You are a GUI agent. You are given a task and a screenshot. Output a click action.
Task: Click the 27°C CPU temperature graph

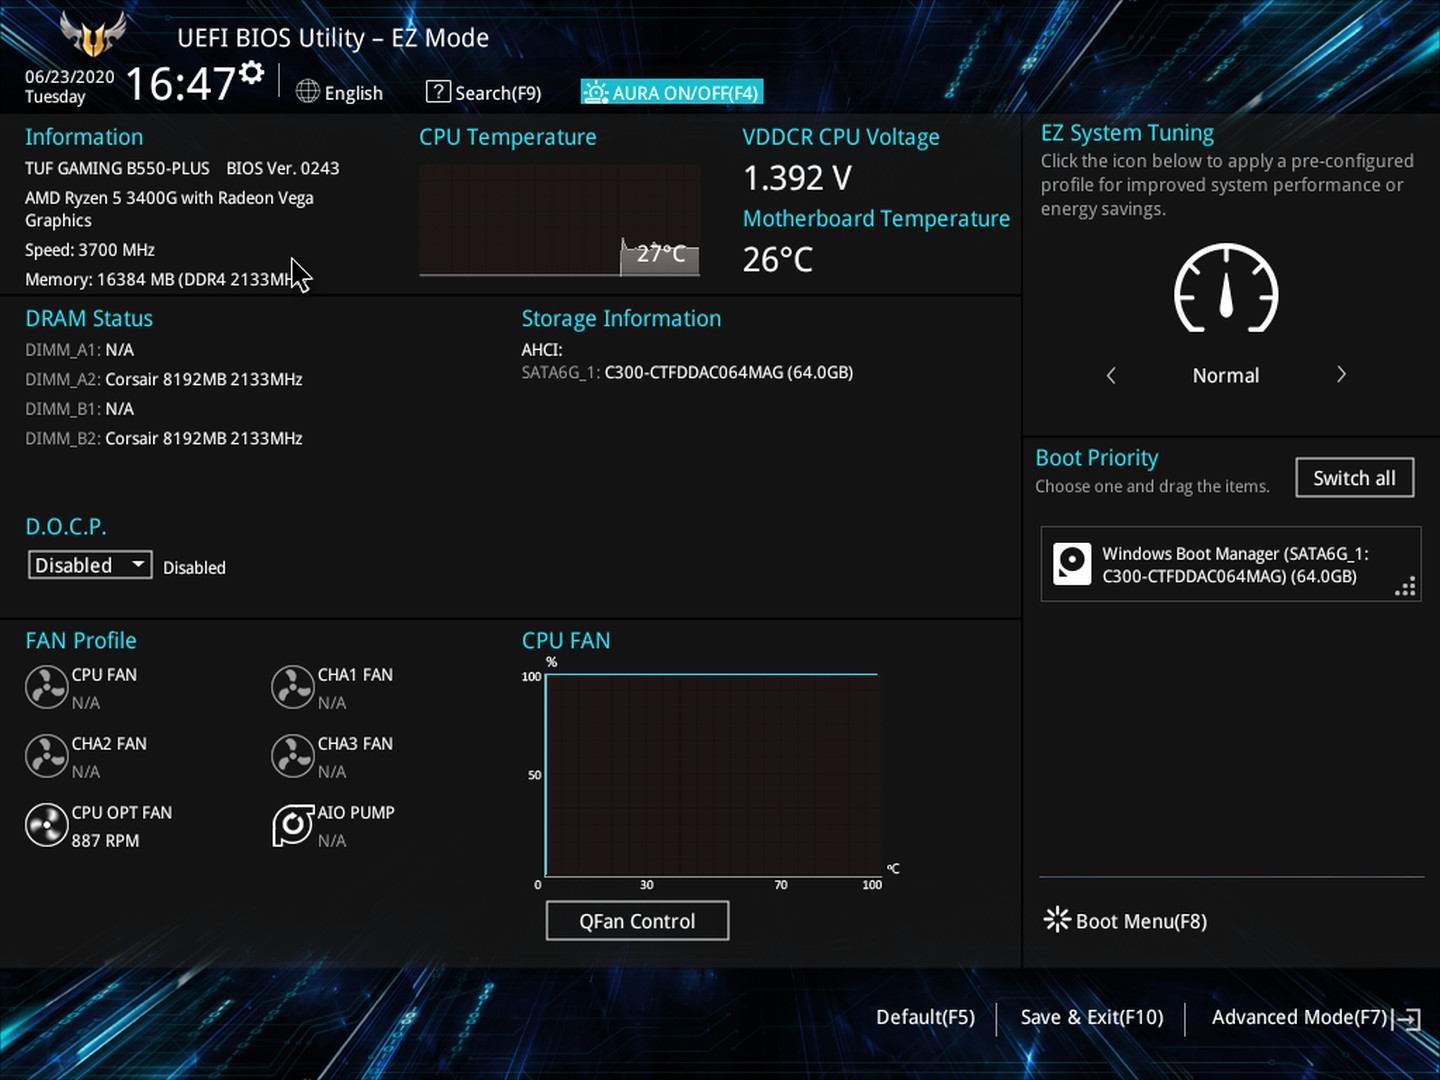(x=559, y=220)
